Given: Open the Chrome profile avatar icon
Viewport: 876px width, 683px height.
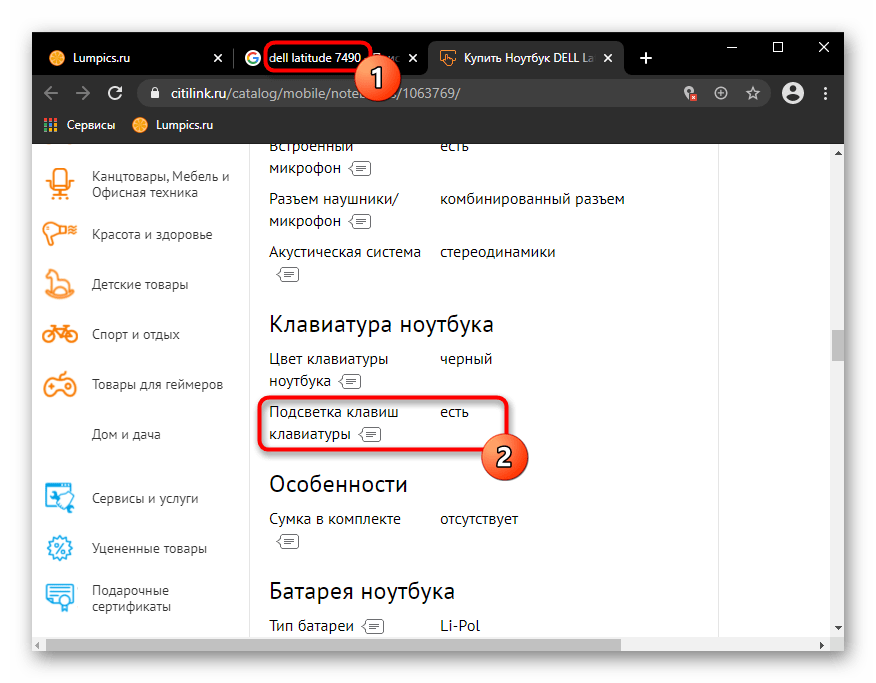Looking at the screenshot, I should pos(793,93).
